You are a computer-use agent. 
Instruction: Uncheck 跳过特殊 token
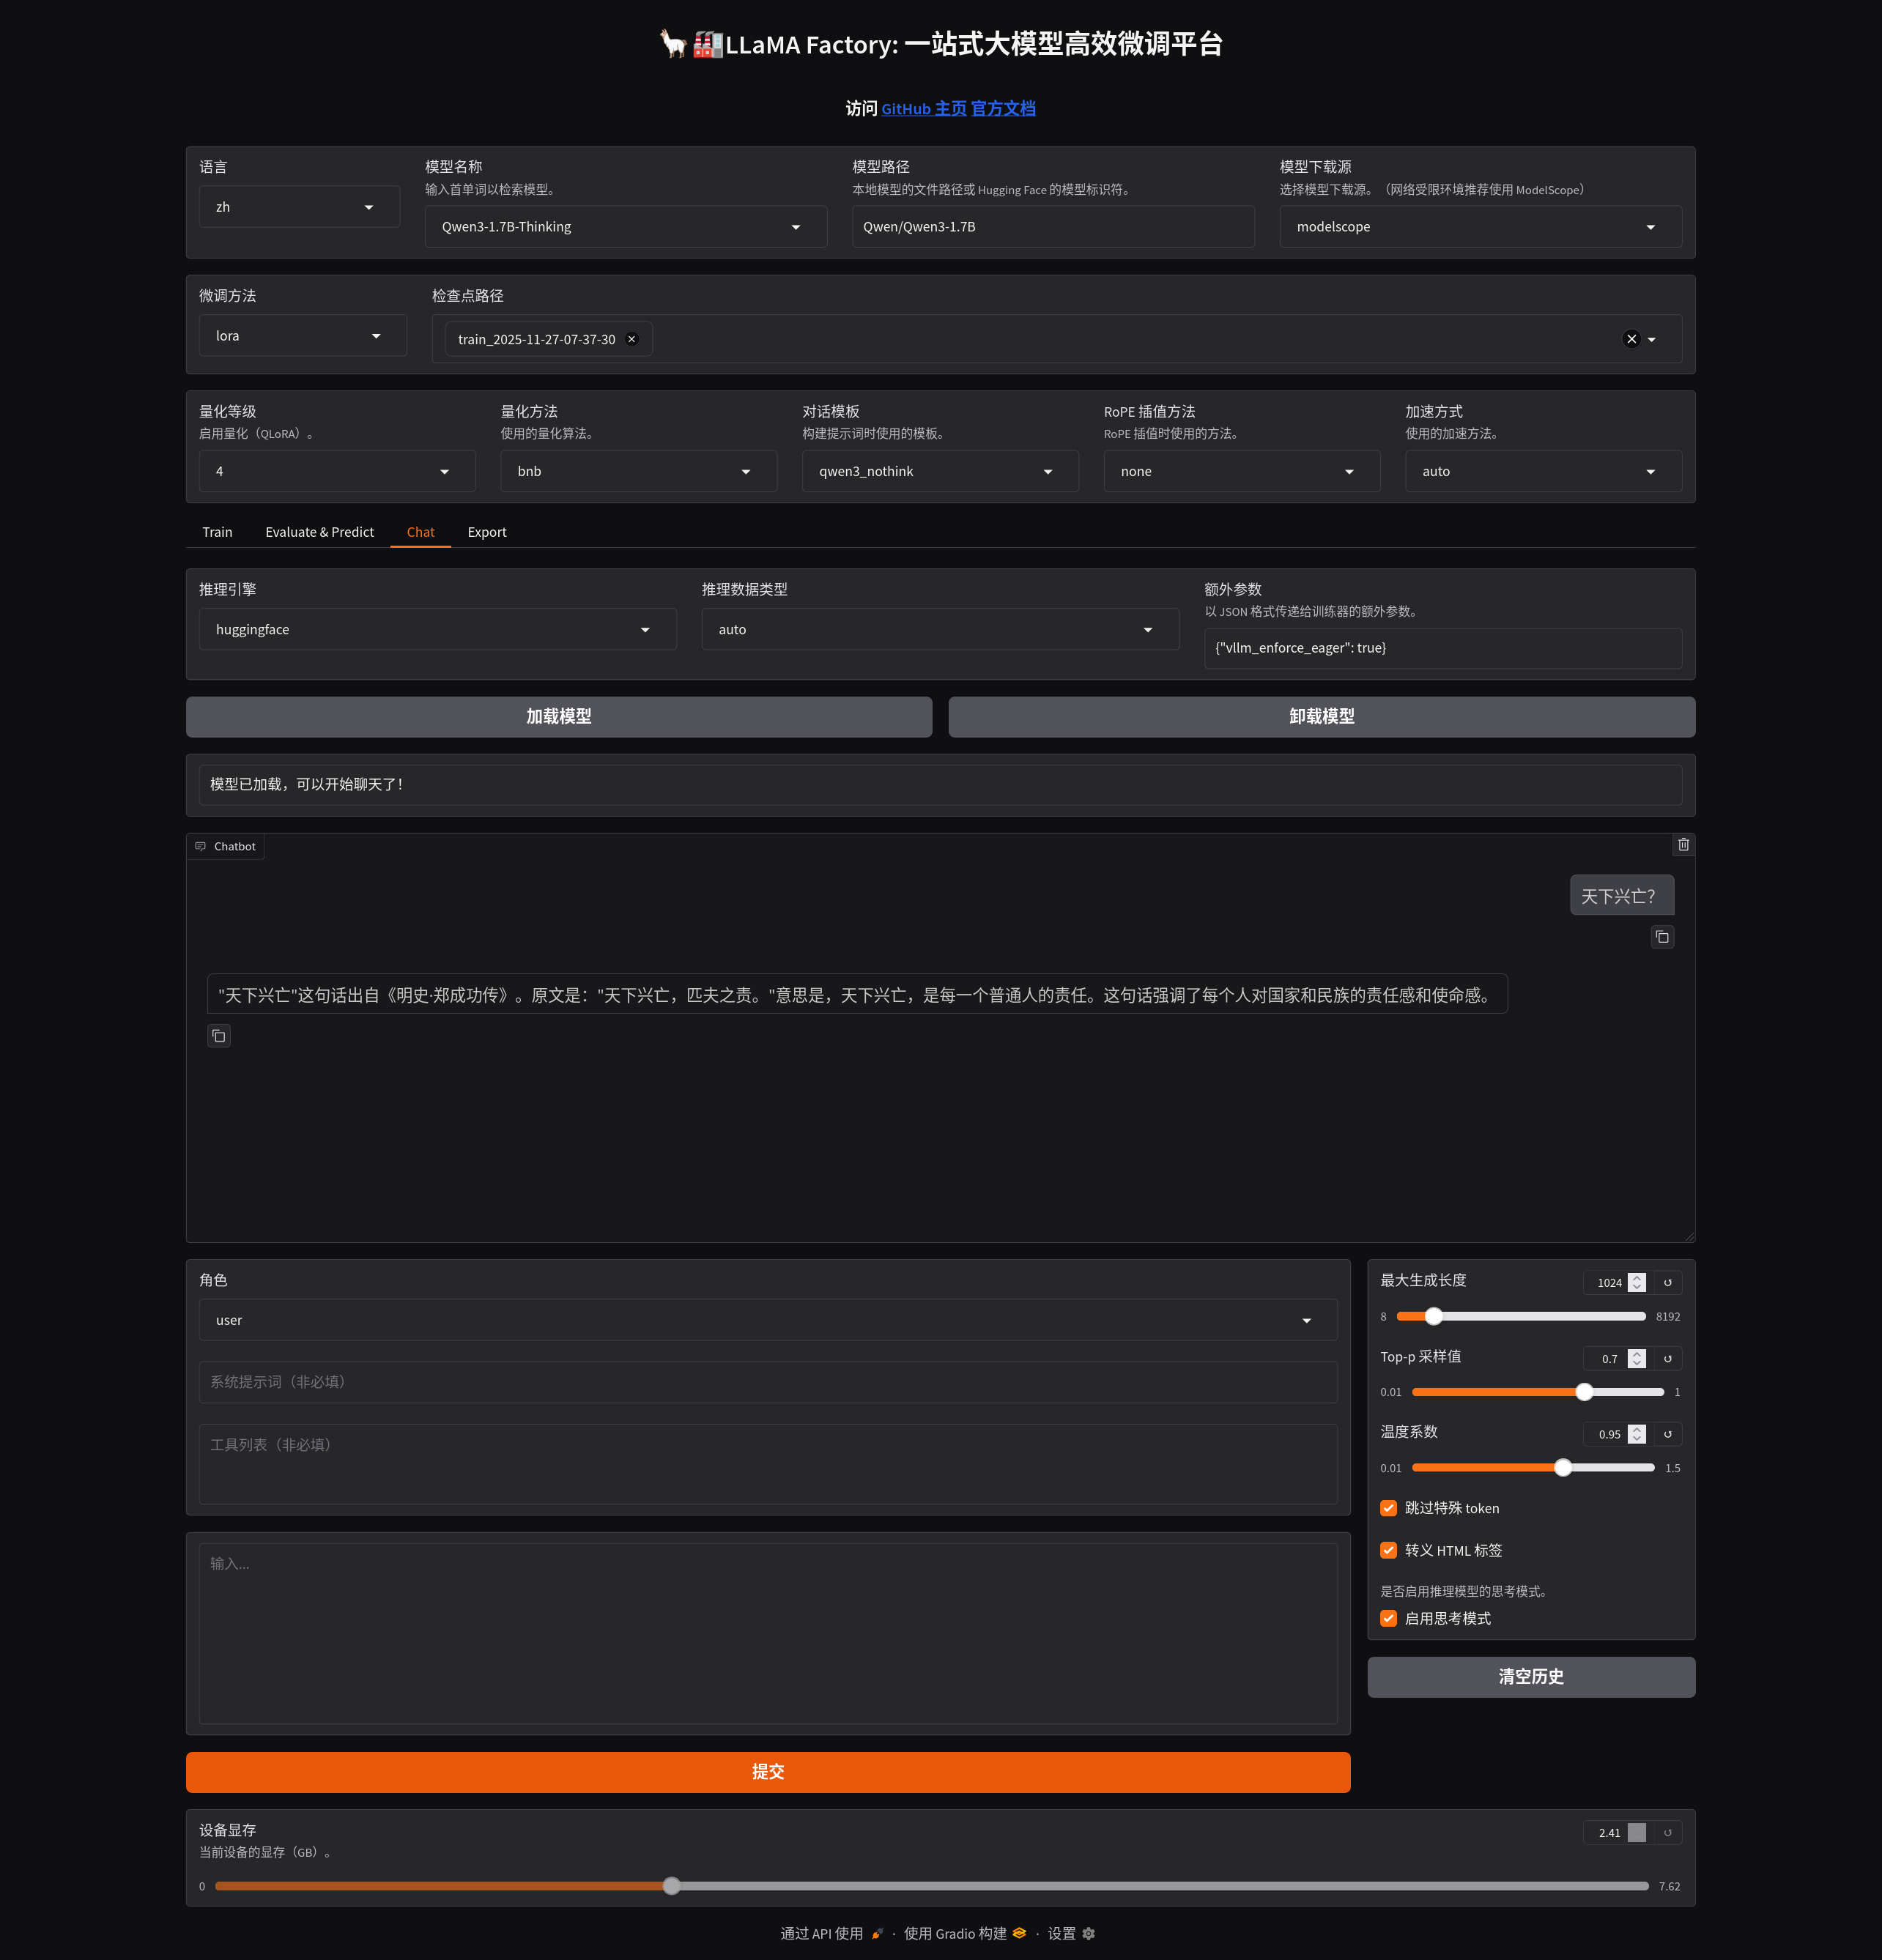pyautogui.click(x=1388, y=1508)
